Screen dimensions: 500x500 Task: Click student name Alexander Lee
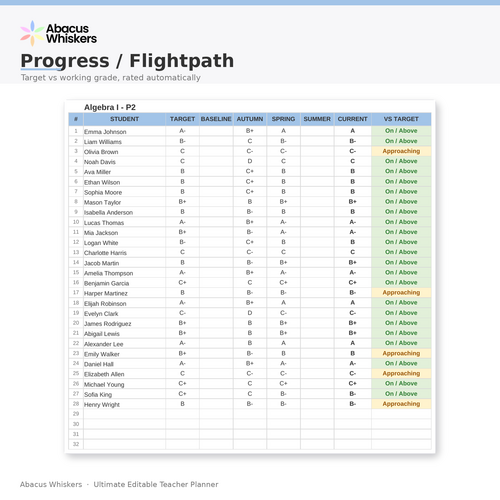[x=103, y=344]
